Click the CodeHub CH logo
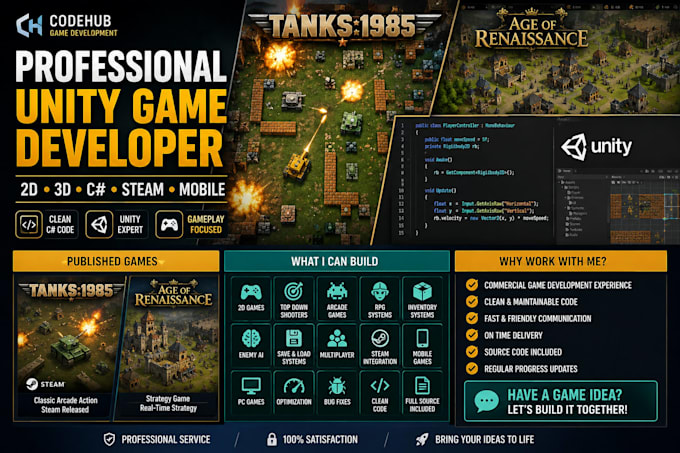The width and height of the screenshot is (680, 453). click(29, 26)
